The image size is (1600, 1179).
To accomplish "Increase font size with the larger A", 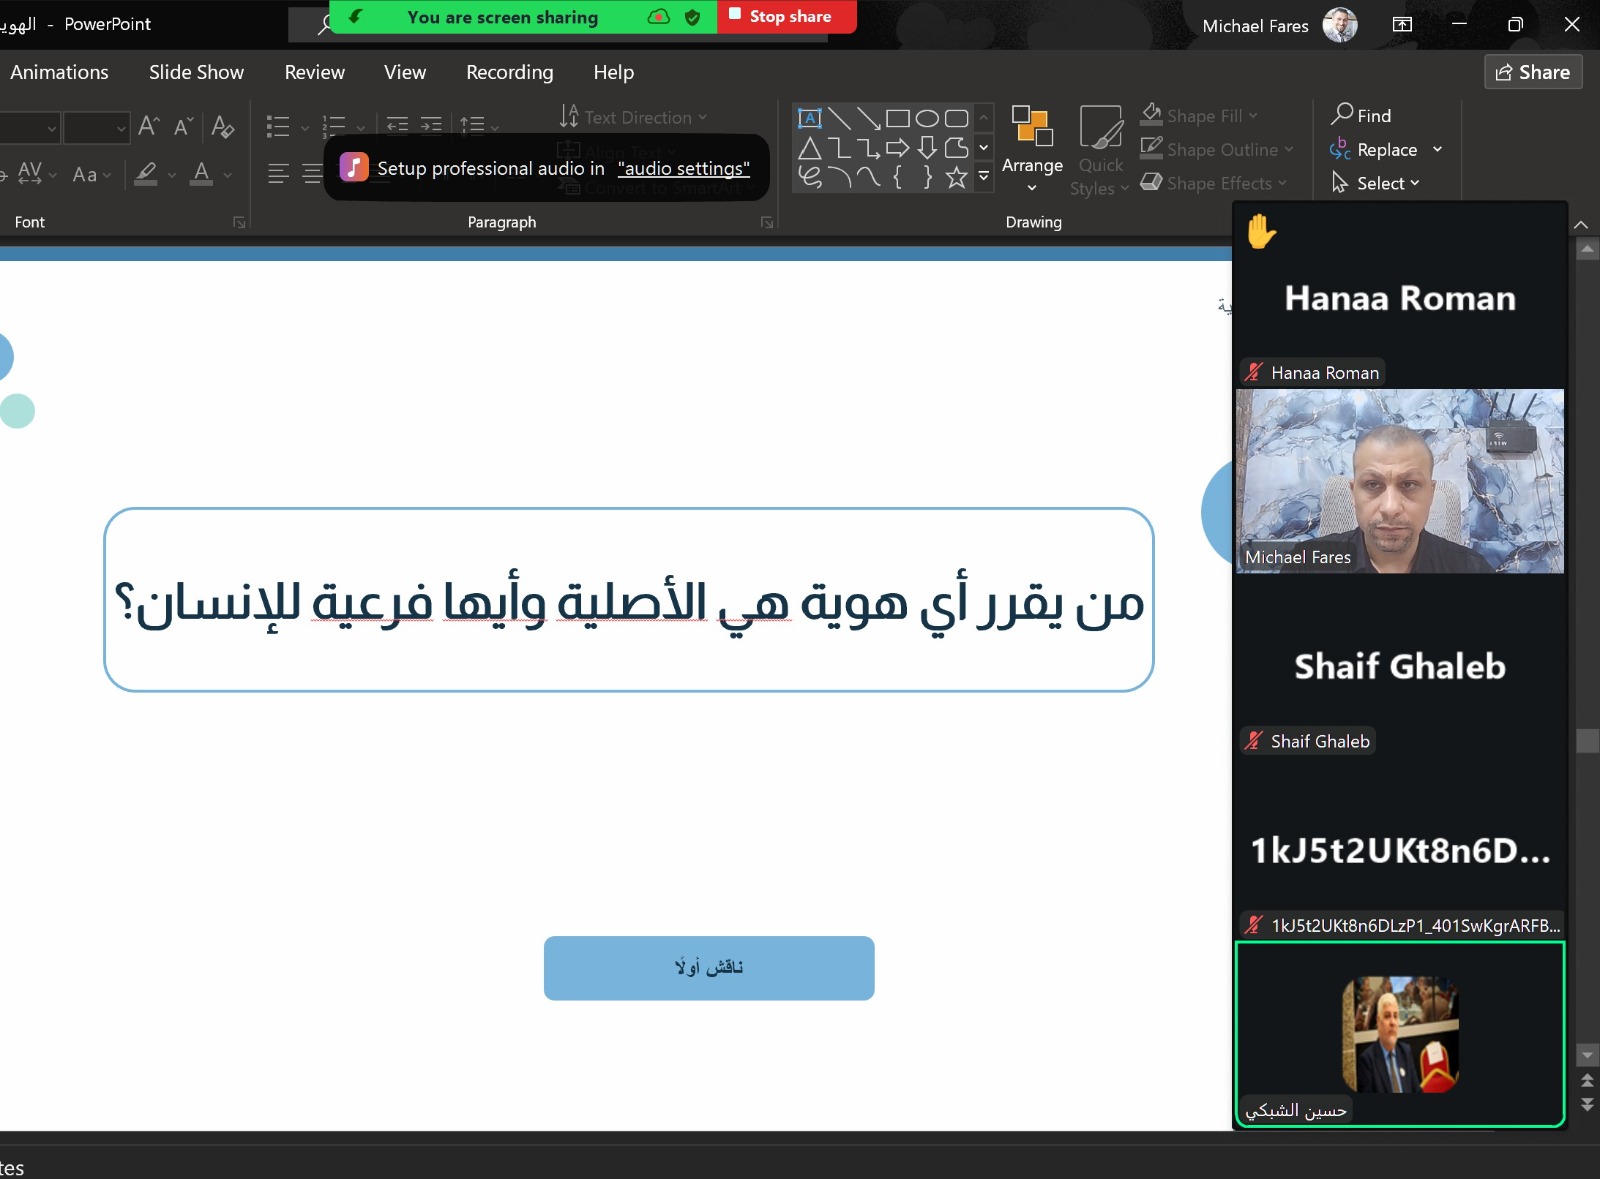I will [x=149, y=126].
